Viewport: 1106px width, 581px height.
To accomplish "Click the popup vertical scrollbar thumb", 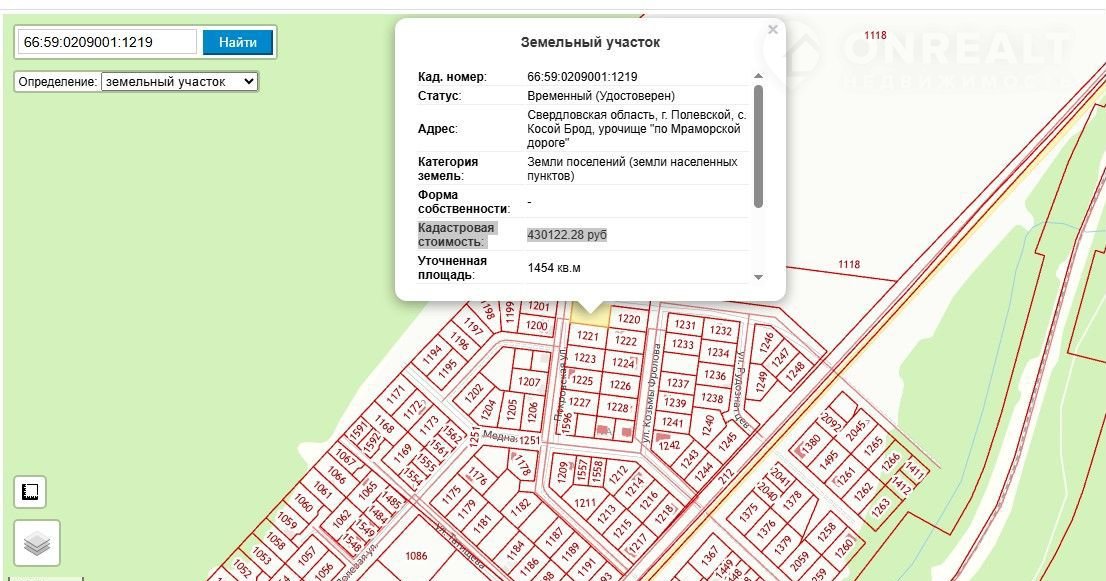I will (758, 146).
